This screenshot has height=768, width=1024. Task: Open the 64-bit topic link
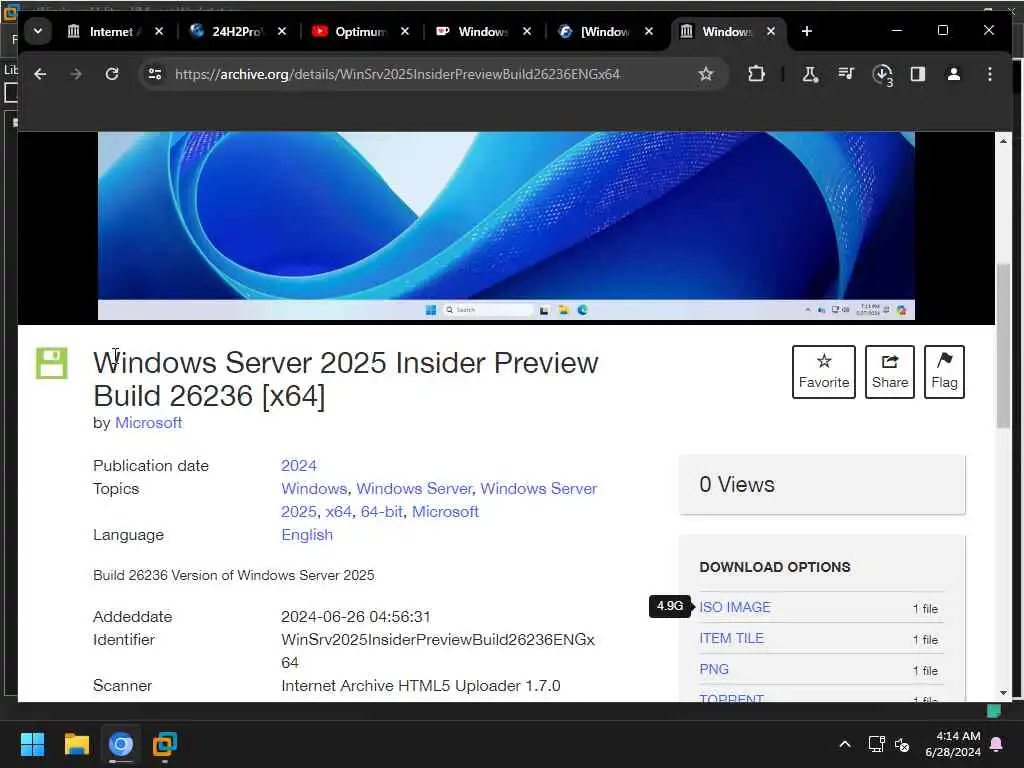point(381,511)
